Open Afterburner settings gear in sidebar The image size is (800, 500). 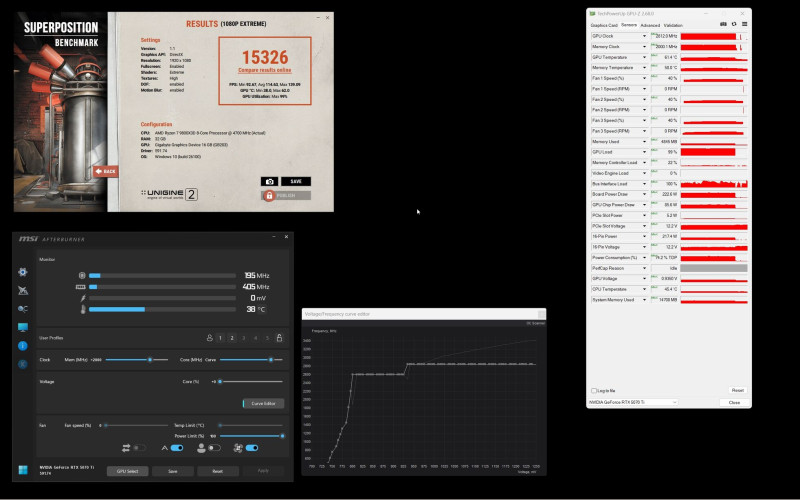pos(22,272)
